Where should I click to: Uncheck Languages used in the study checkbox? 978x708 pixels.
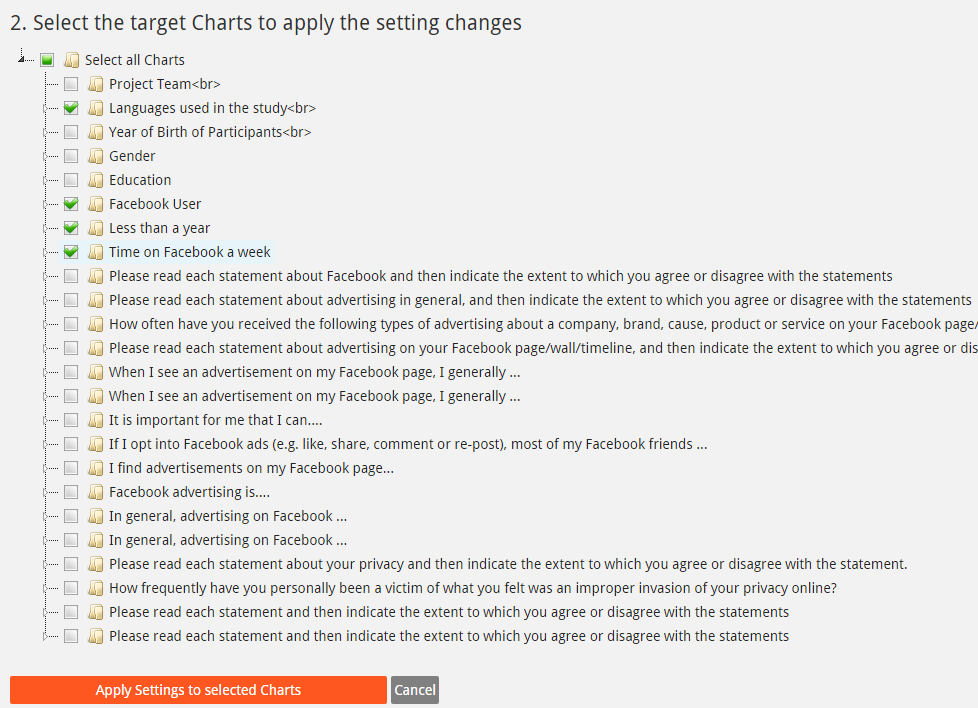(71, 108)
